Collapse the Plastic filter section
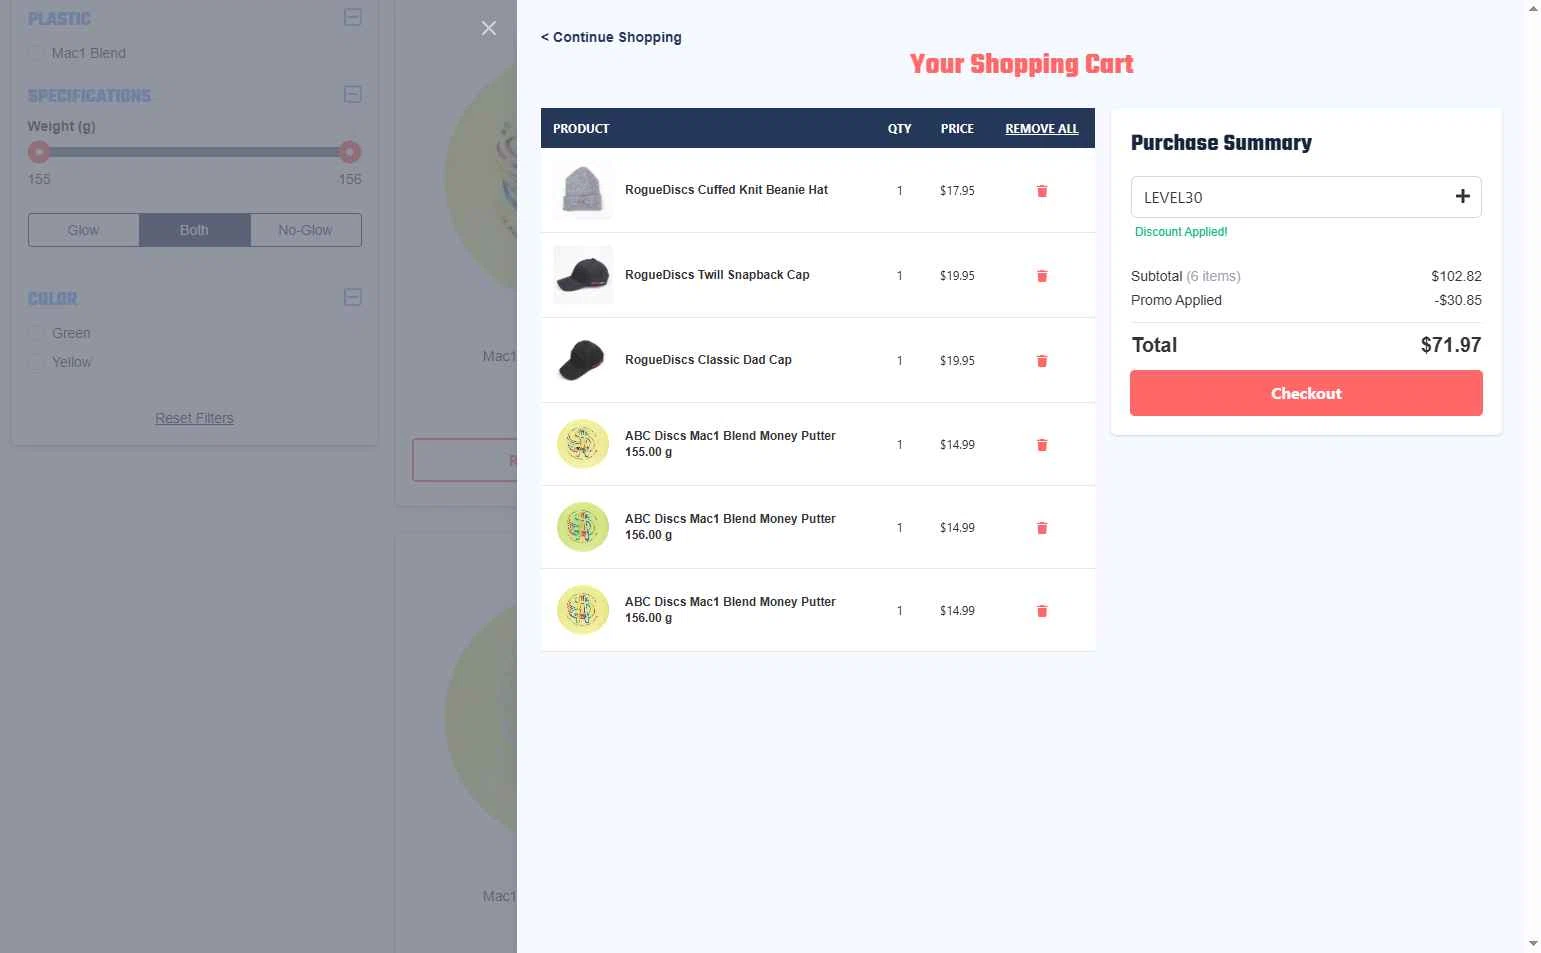 [x=353, y=17]
